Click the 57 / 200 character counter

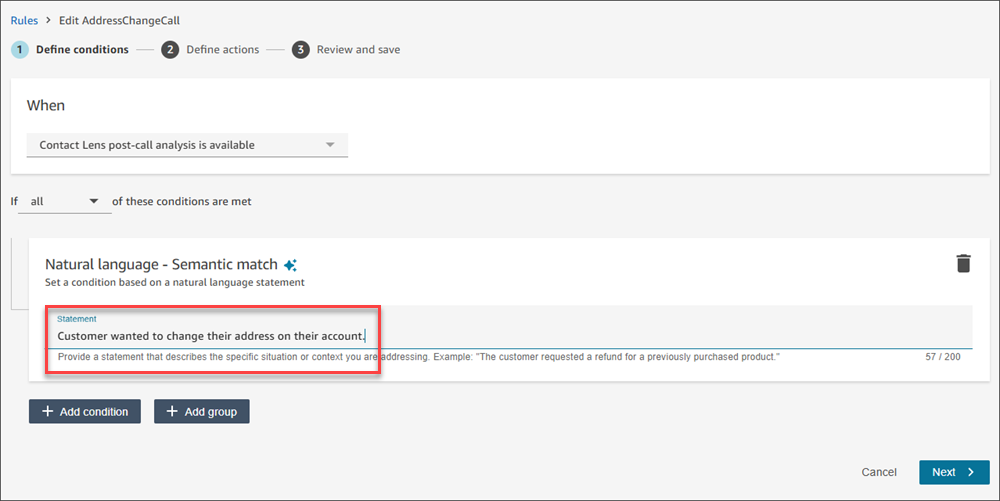point(943,356)
